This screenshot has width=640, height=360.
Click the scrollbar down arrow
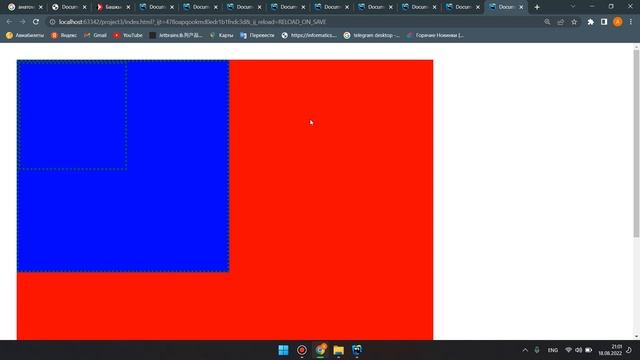[636, 337]
